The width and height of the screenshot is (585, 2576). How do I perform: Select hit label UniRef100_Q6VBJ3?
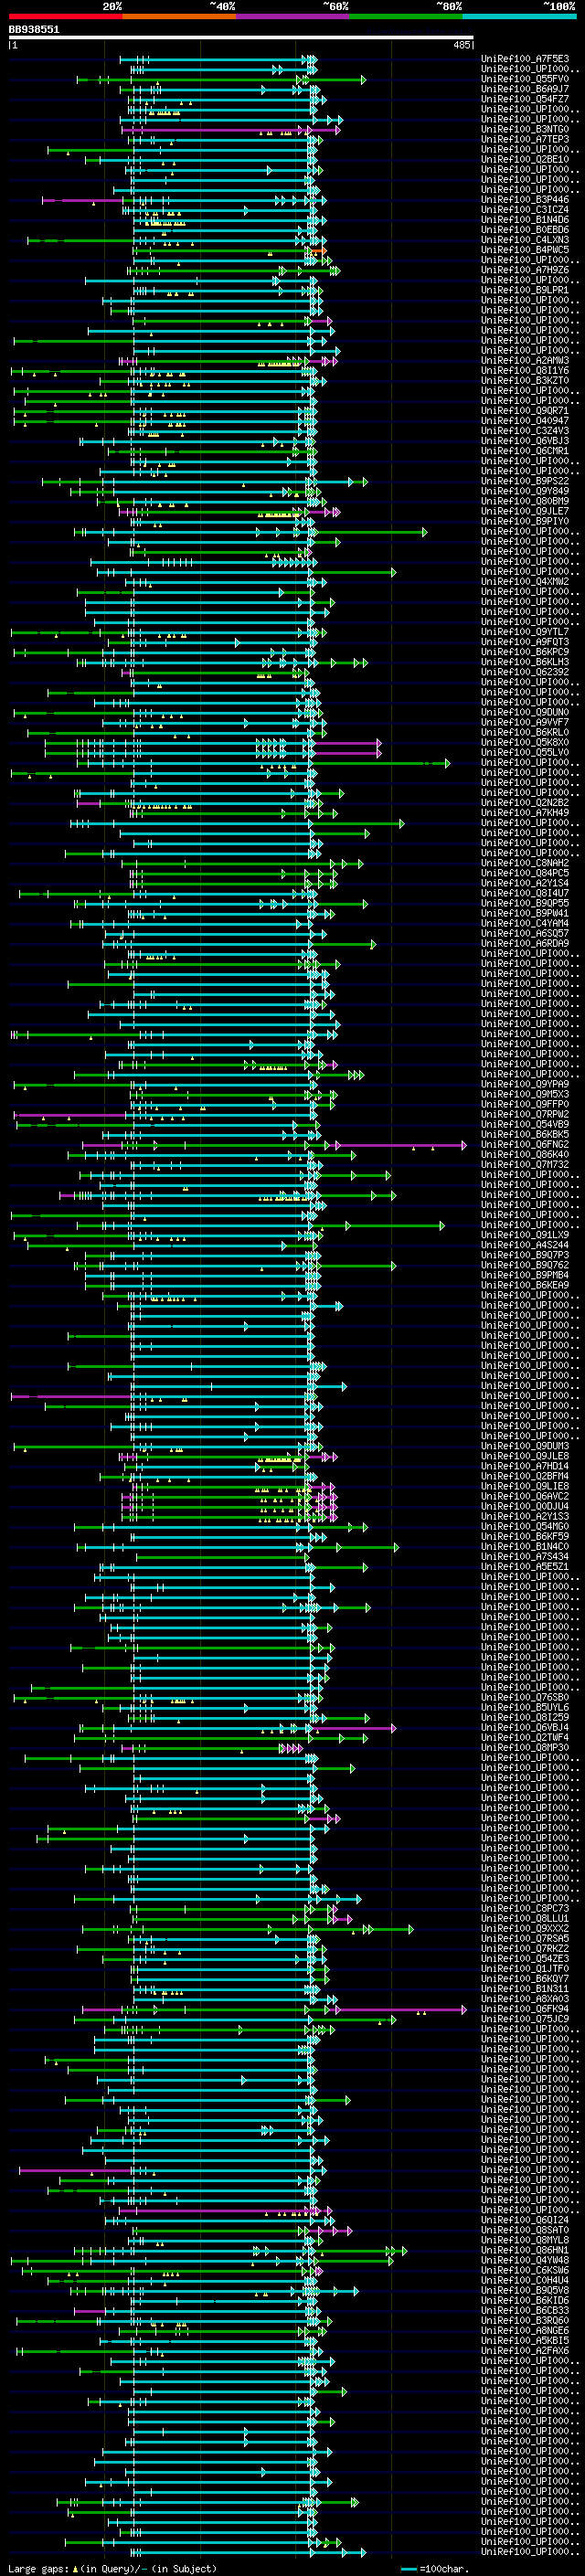(x=525, y=441)
